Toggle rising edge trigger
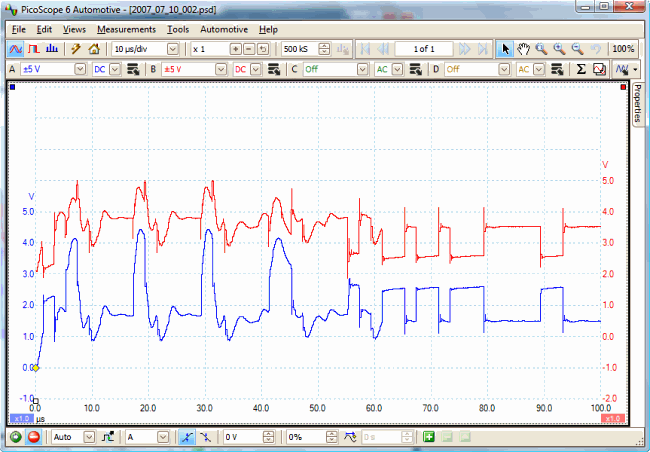 click(187, 437)
